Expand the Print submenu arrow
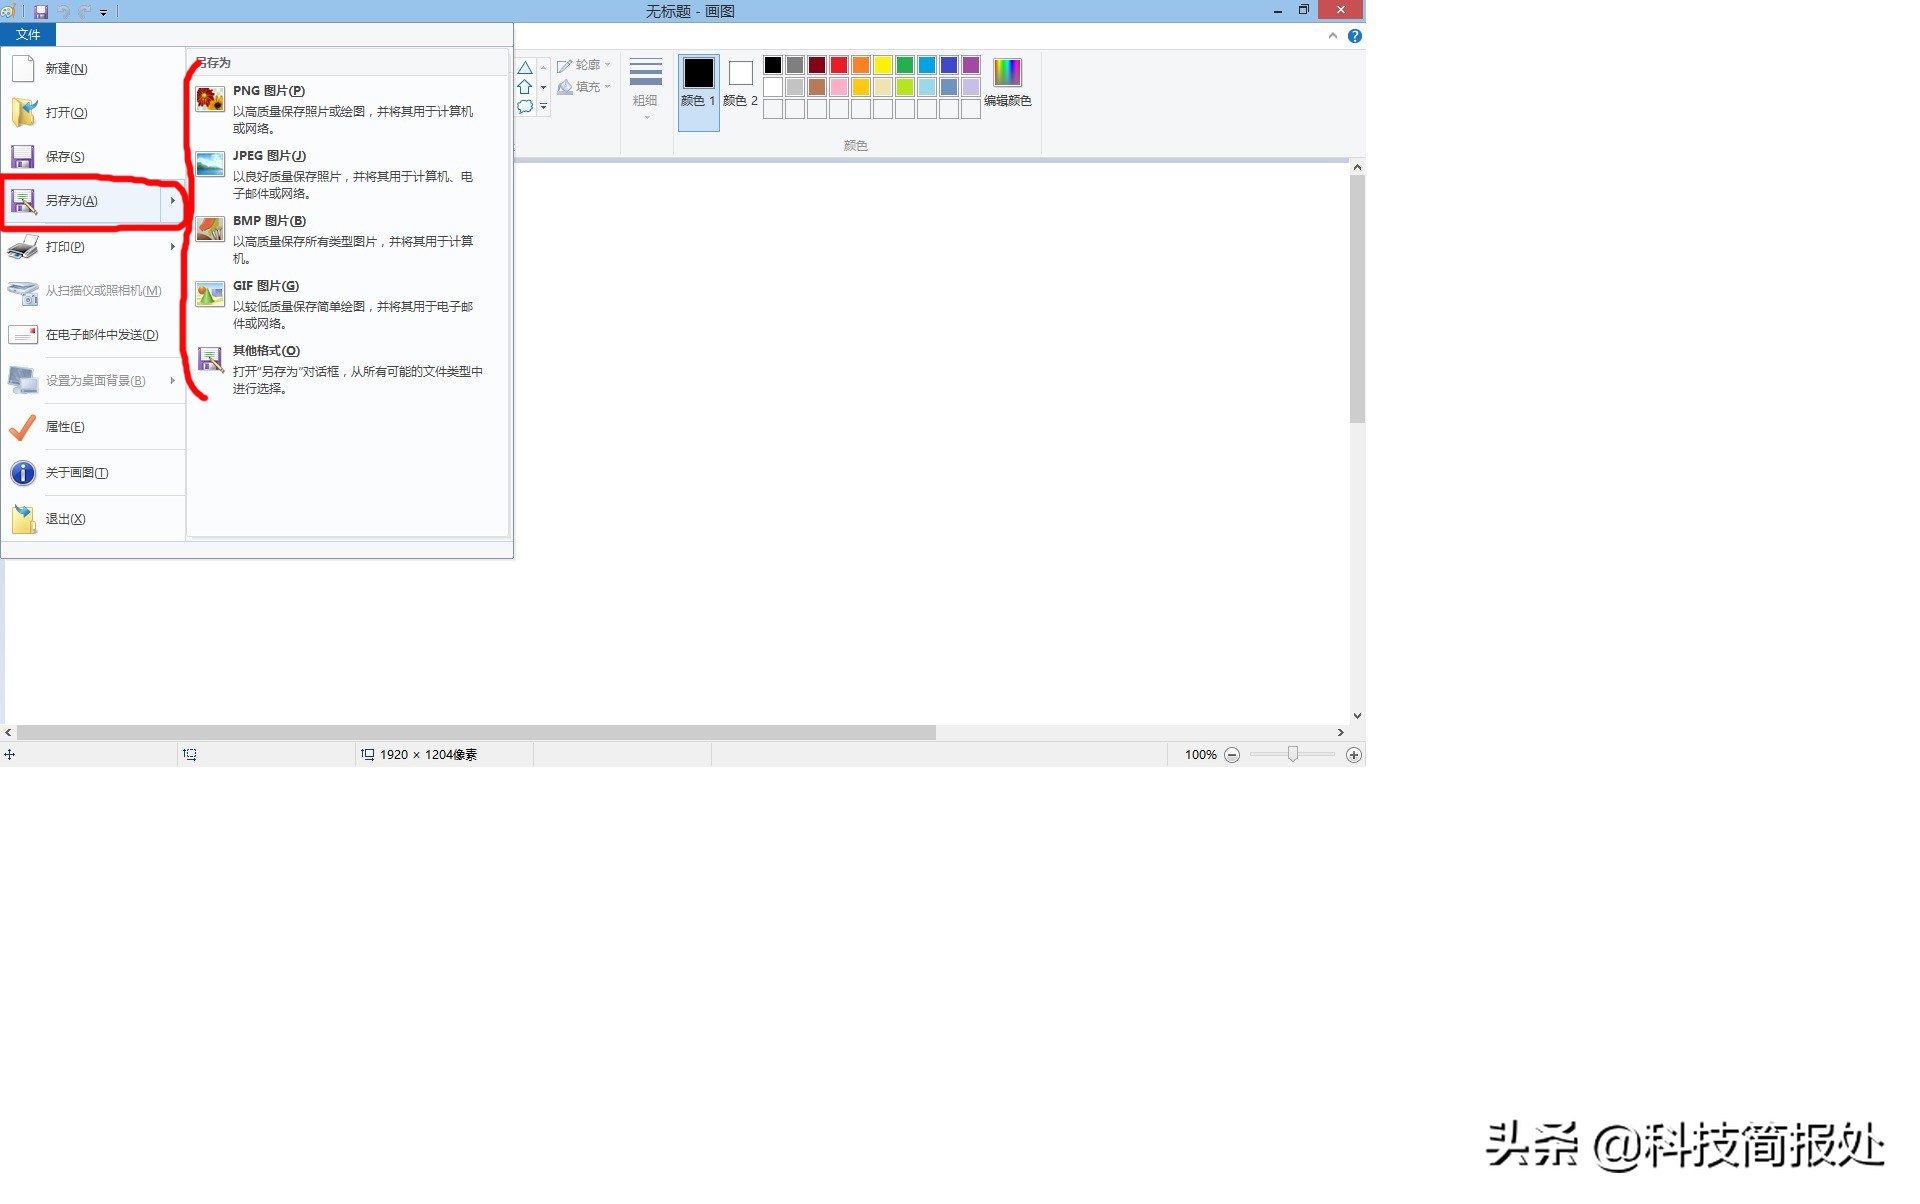This screenshot has height=1204, width=1920. pos(172,247)
